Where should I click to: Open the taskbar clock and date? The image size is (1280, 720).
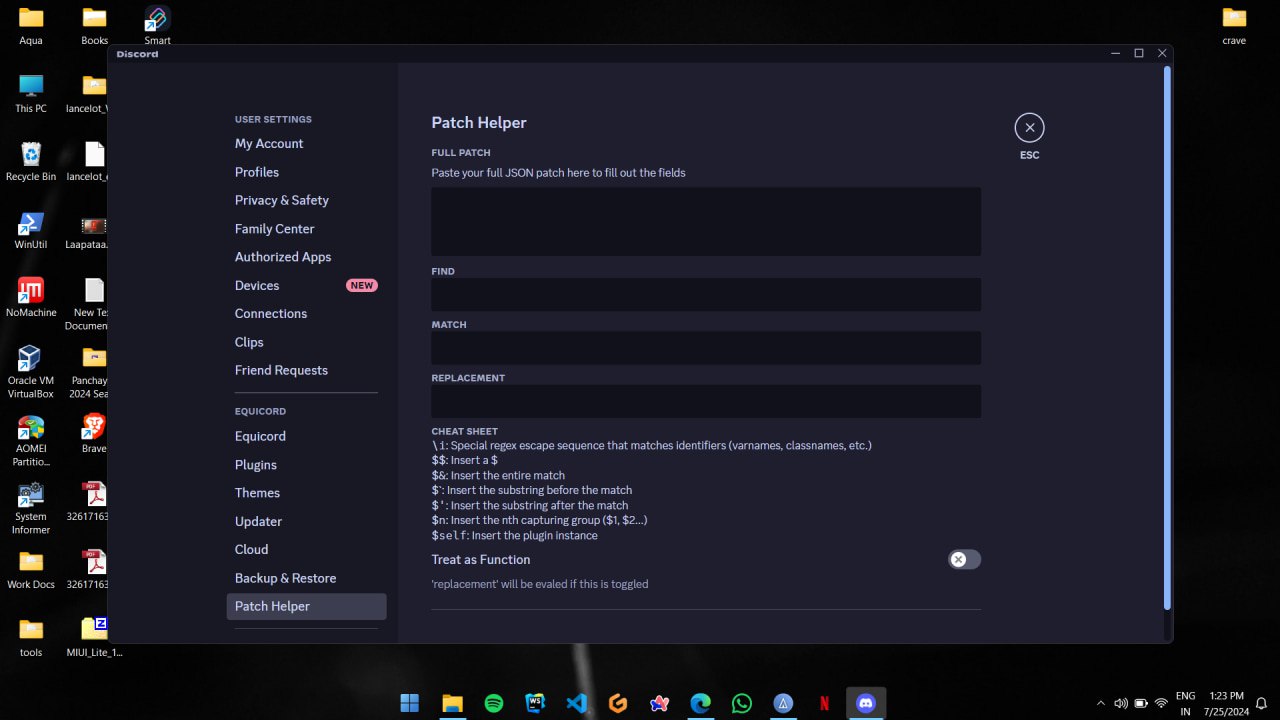pos(1226,703)
